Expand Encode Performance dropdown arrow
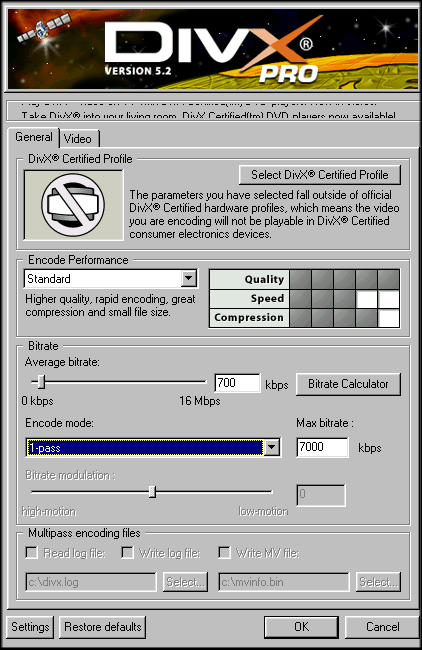This screenshot has height=650, width=422. [x=189, y=279]
